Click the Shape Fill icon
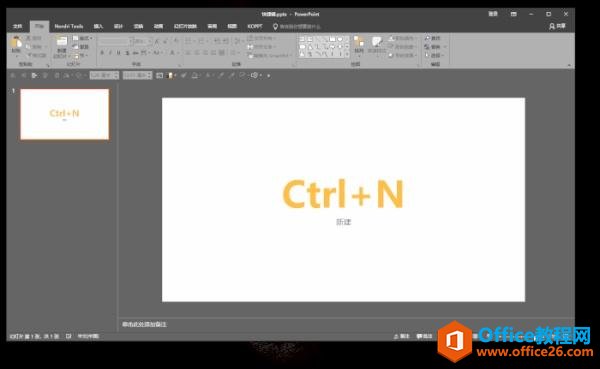Viewport: 600px width, 369px height. click(x=391, y=38)
